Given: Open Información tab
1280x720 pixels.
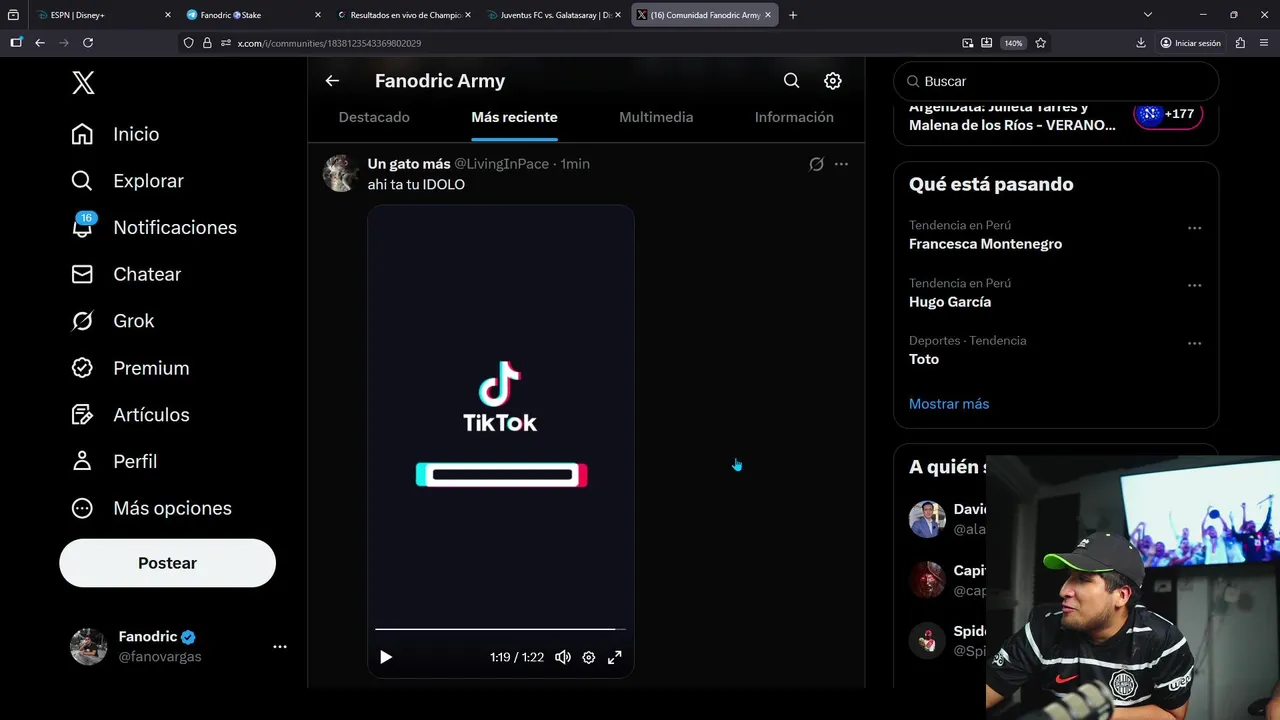Looking at the screenshot, I should (x=794, y=117).
